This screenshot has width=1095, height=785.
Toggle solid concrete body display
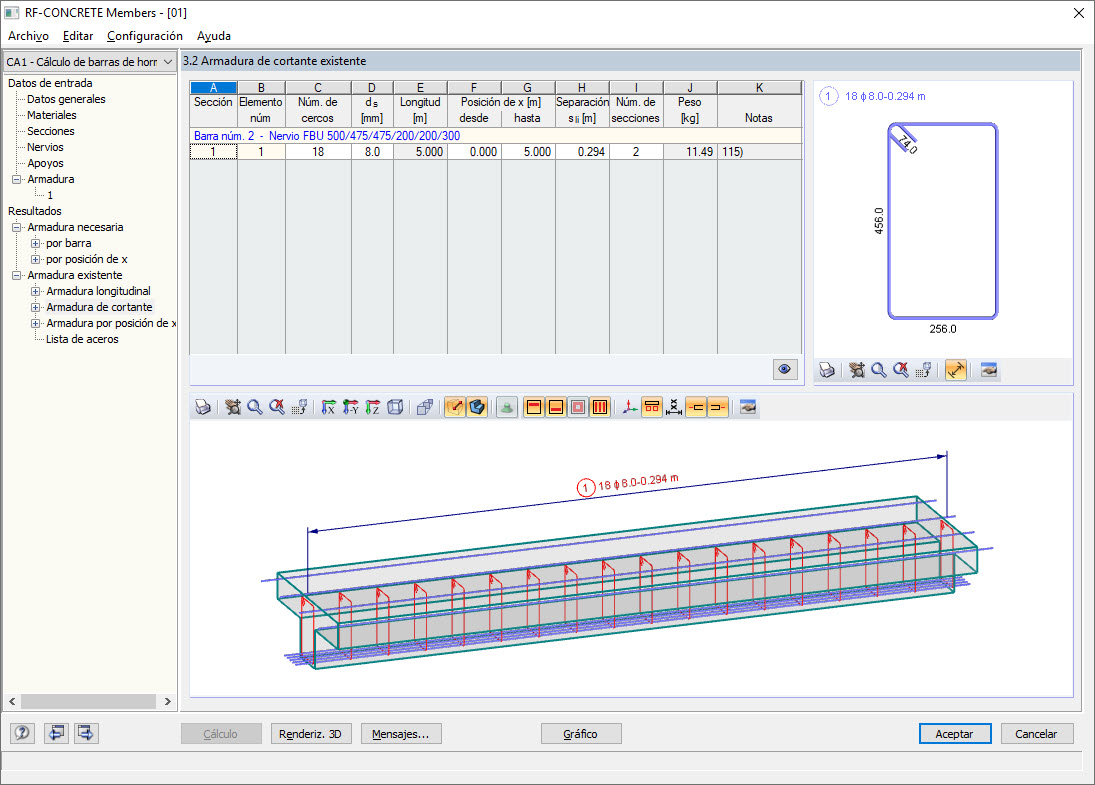tap(477, 407)
